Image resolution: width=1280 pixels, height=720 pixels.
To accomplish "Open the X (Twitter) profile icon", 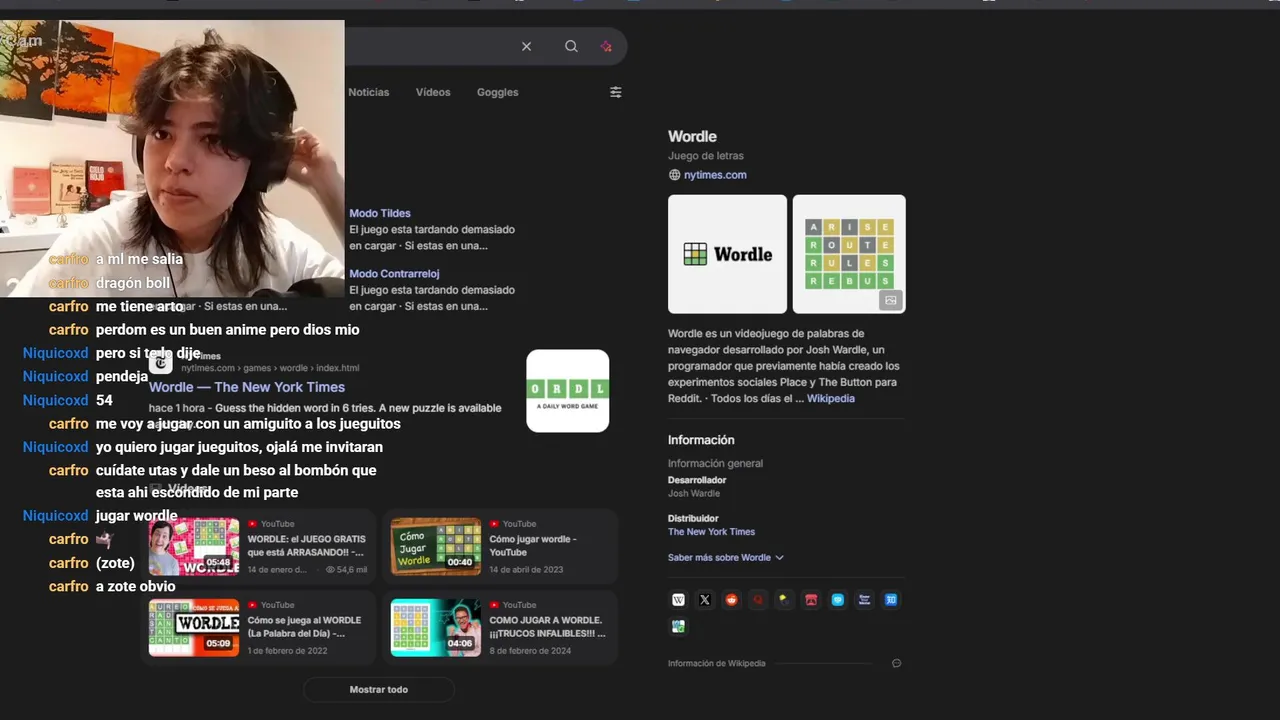I will pyautogui.click(x=705, y=600).
